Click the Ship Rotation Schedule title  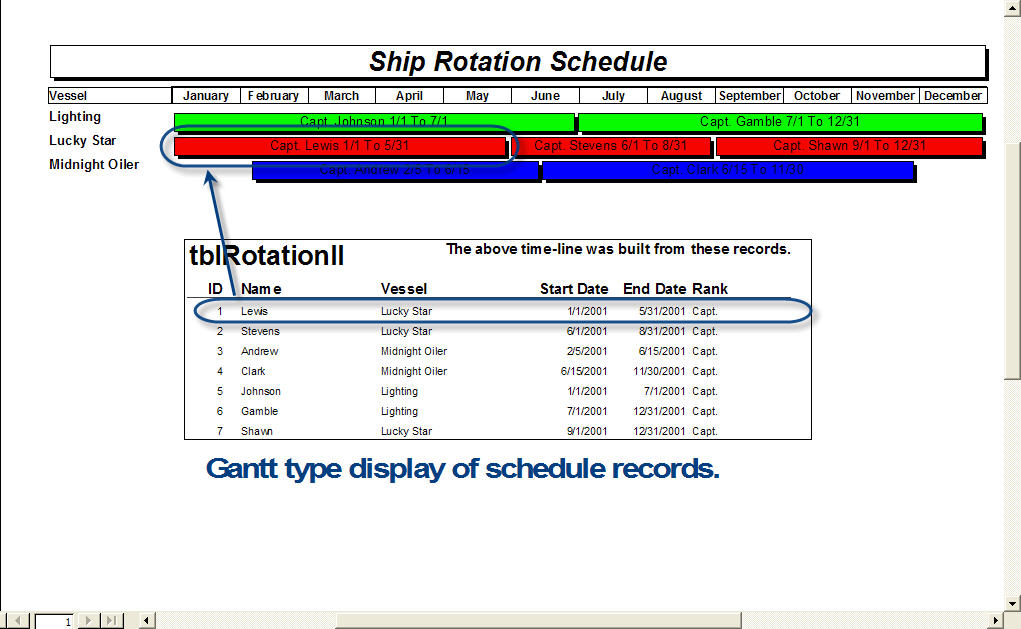[x=518, y=62]
